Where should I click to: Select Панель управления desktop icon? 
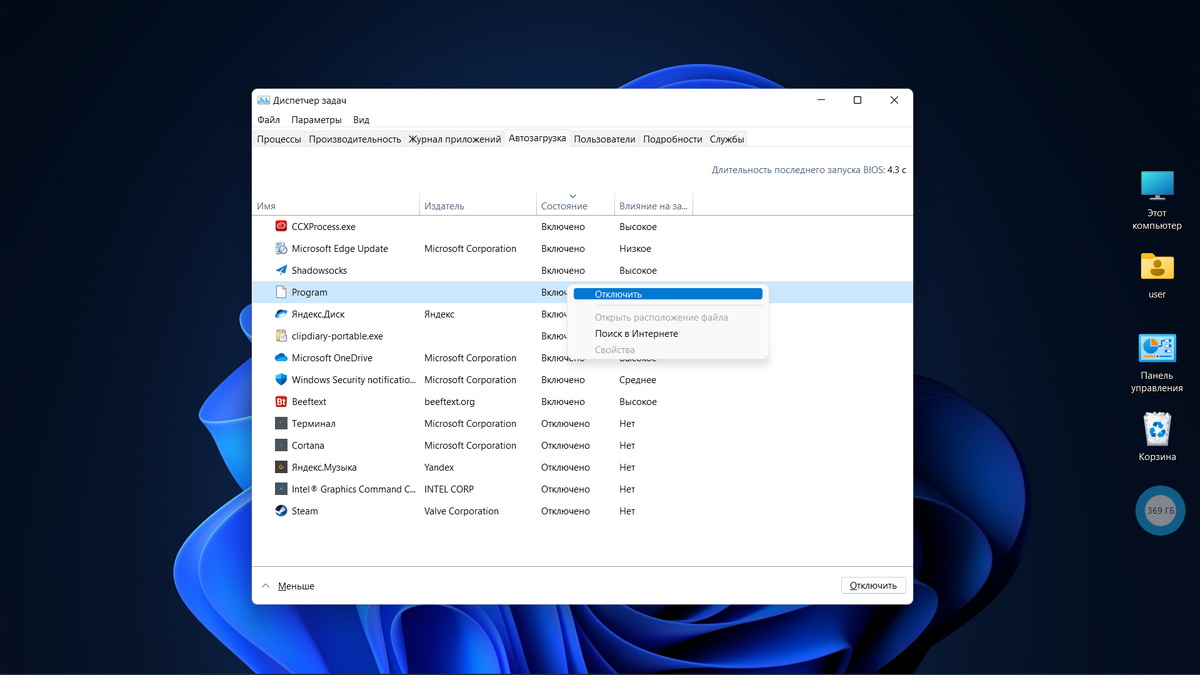click(1157, 348)
